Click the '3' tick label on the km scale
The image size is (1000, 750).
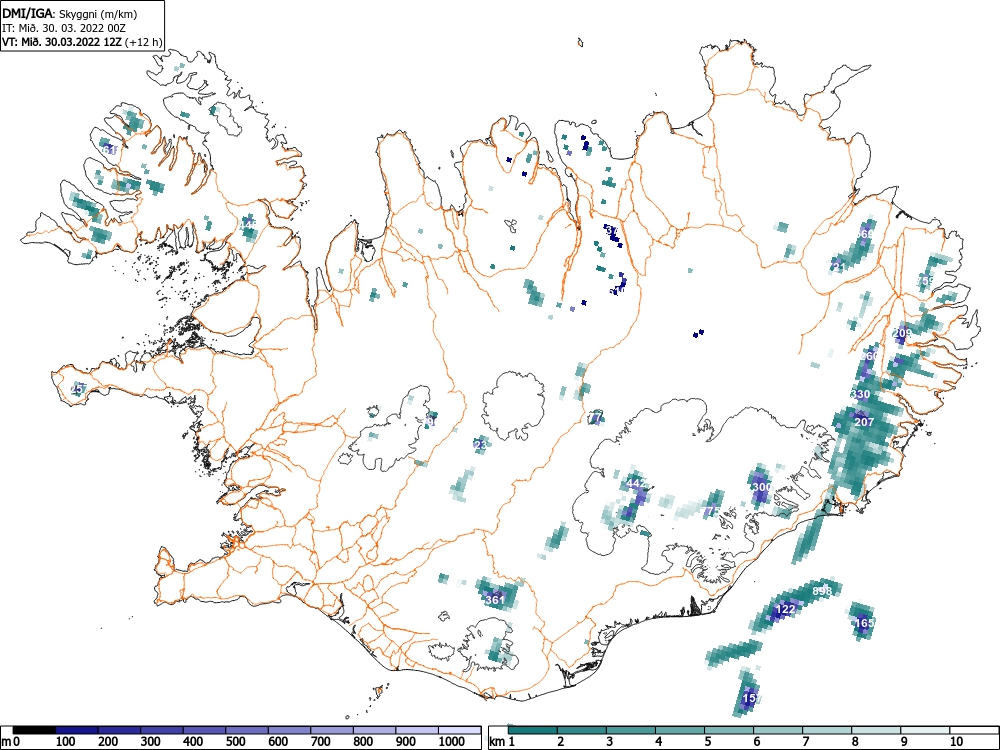[610, 742]
